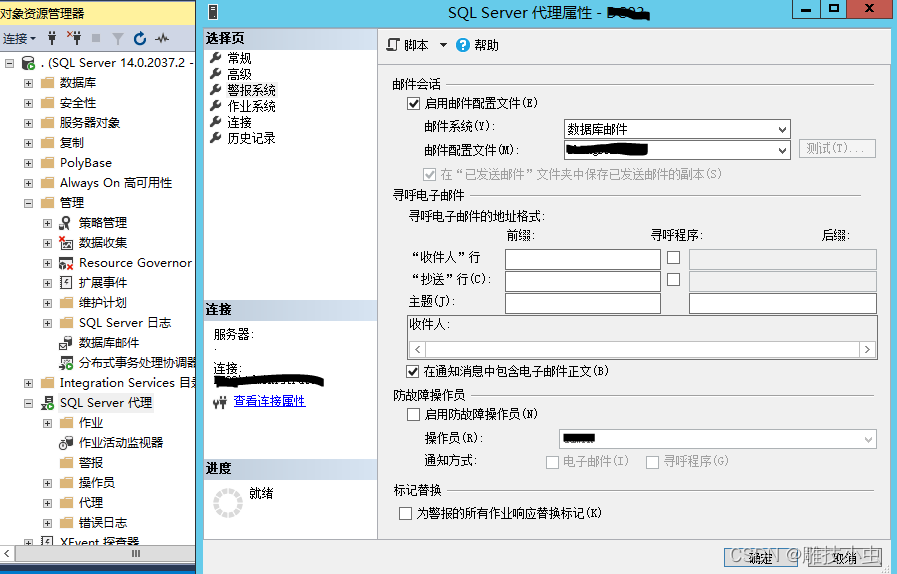
Task: Select the 数据库邮件 node icon
Action: pos(66,343)
